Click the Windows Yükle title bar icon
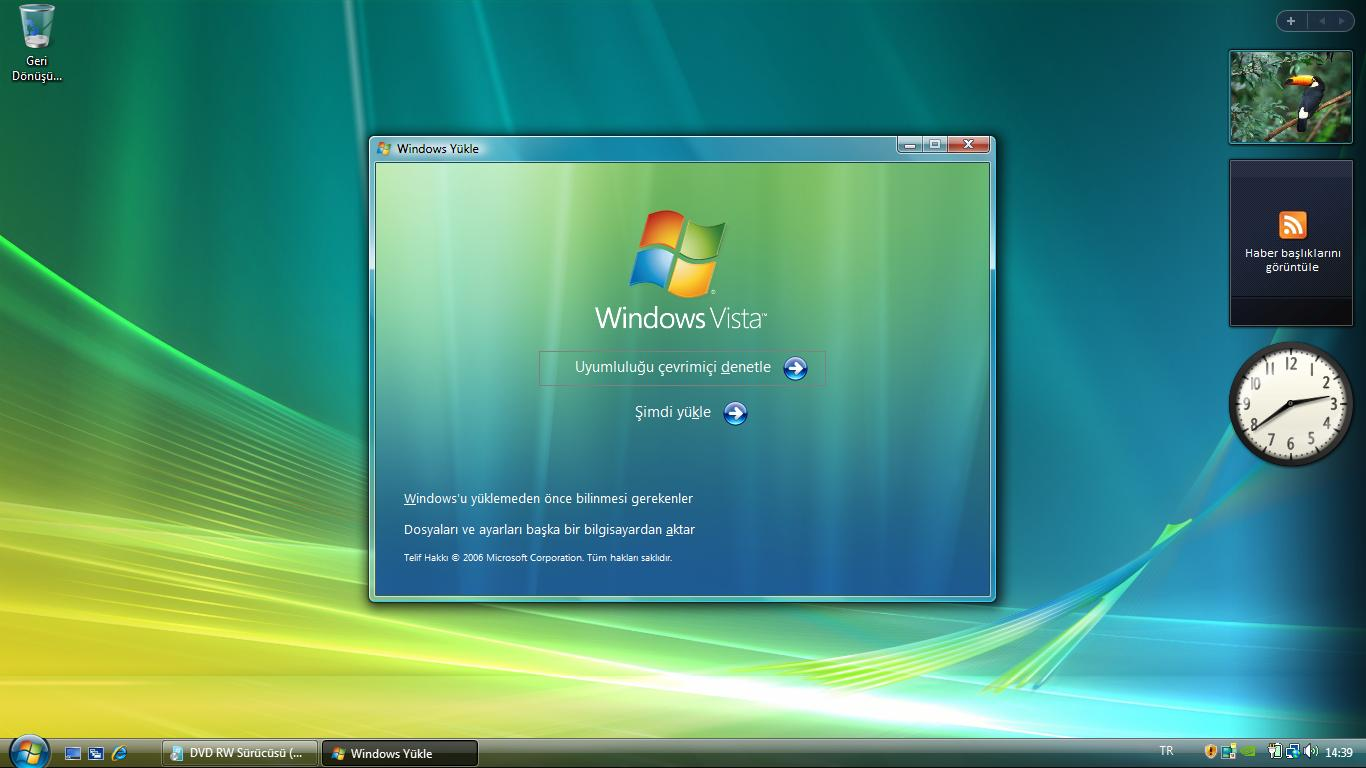Image resolution: width=1366 pixels, height=768 pixels. click(384, 148)
